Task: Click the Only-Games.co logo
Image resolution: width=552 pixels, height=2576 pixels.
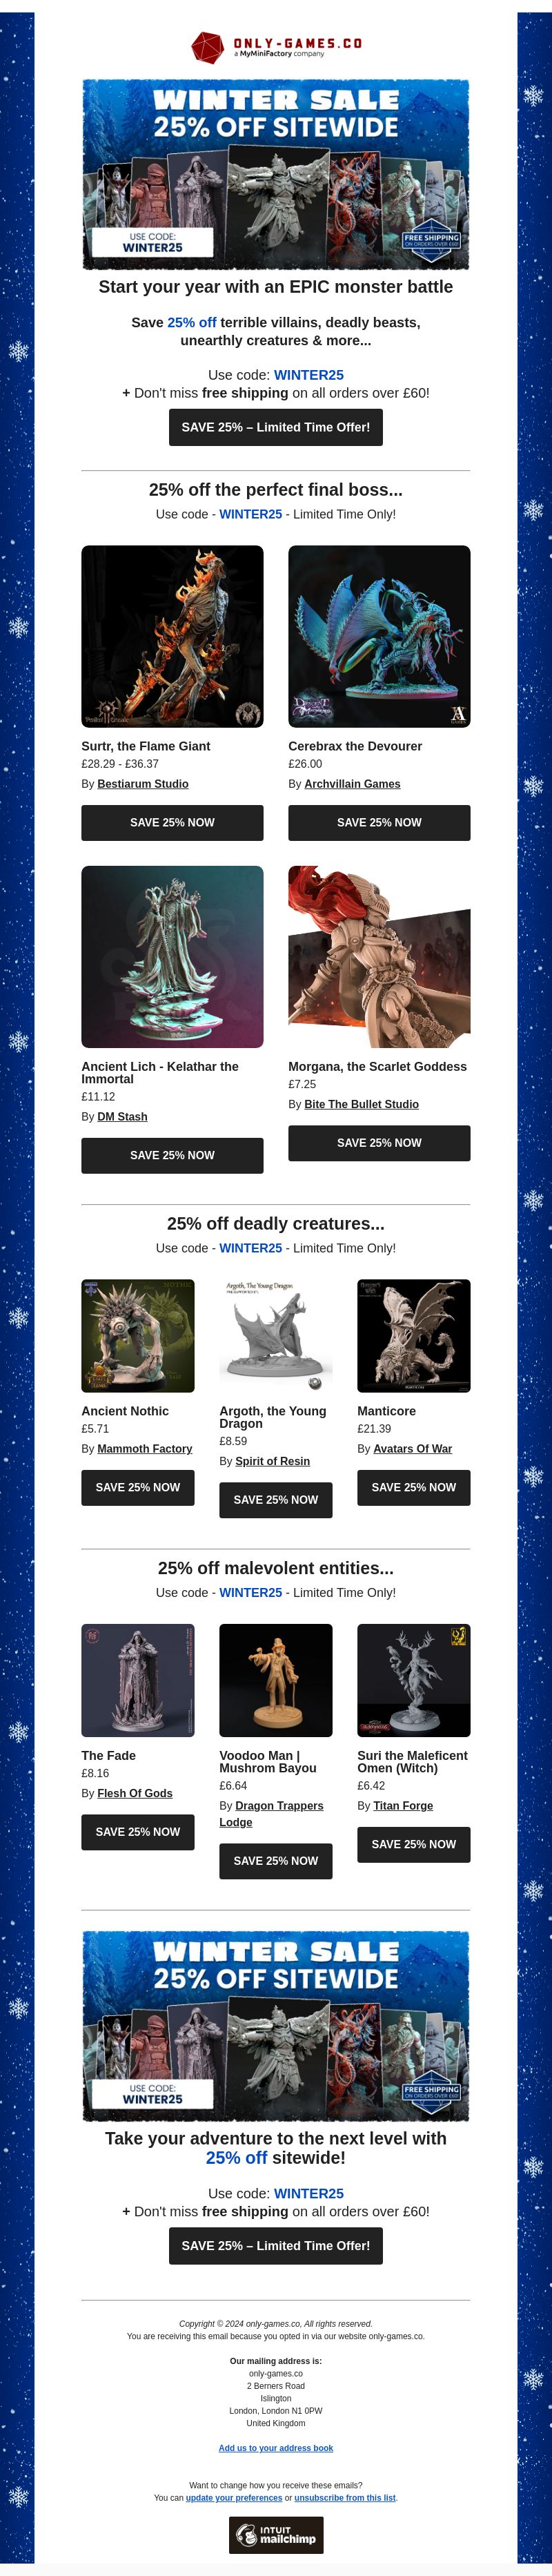Action: [276, 46]
